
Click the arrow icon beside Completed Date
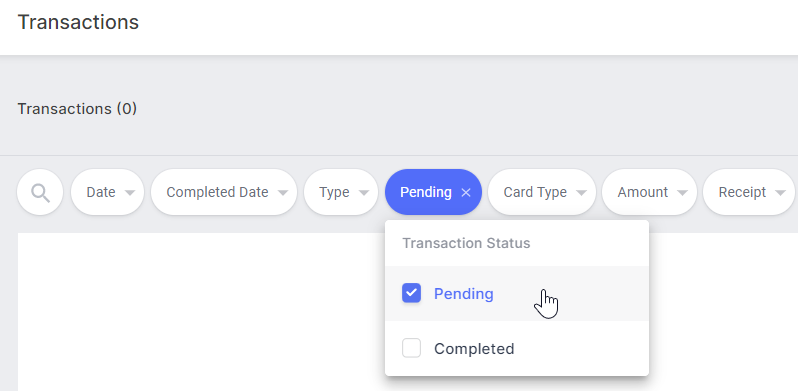pos(283,193)
